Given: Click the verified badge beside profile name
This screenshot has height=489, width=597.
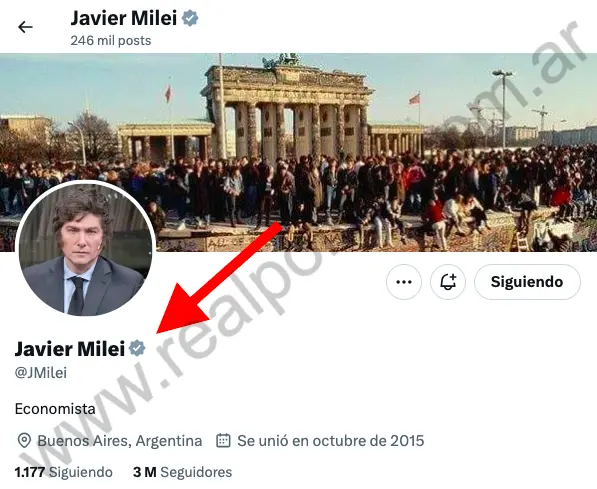Looking at the screenshot, I should [x=137, y=348].
